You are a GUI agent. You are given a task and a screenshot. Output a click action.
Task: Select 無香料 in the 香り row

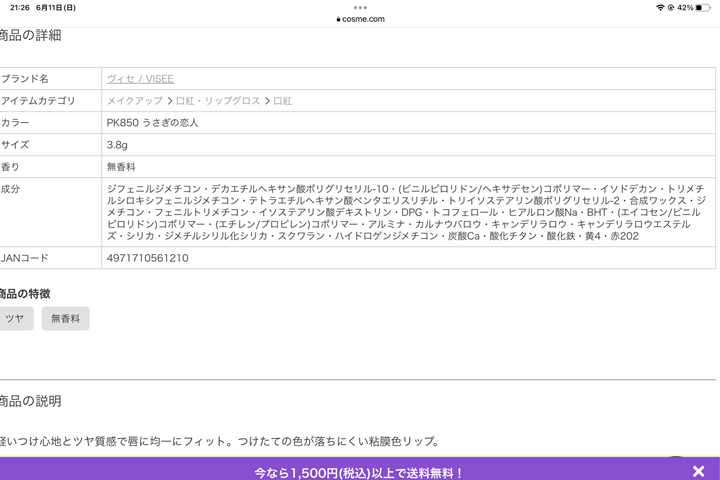pos(121,167)
